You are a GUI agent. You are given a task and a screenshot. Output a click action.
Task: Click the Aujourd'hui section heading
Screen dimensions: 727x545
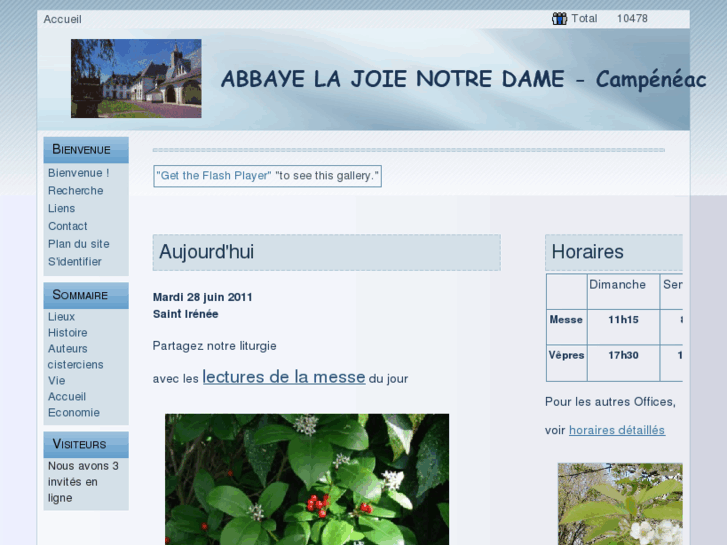326,252
